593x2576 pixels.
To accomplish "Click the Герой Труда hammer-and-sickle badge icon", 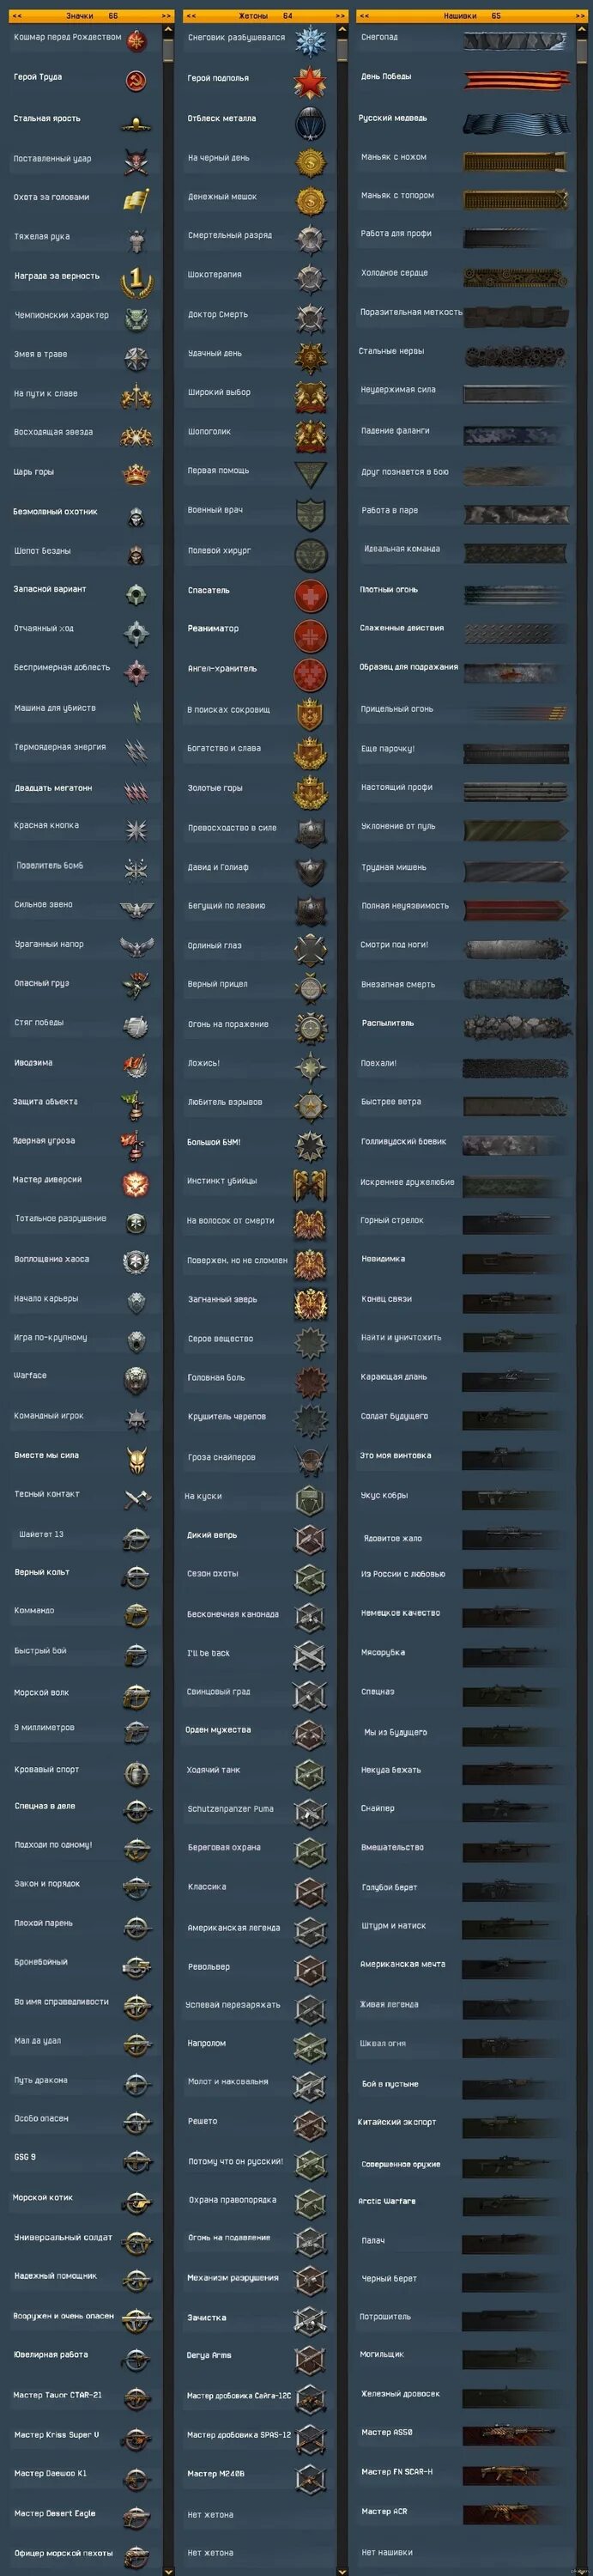I will (x=137, y=80).
